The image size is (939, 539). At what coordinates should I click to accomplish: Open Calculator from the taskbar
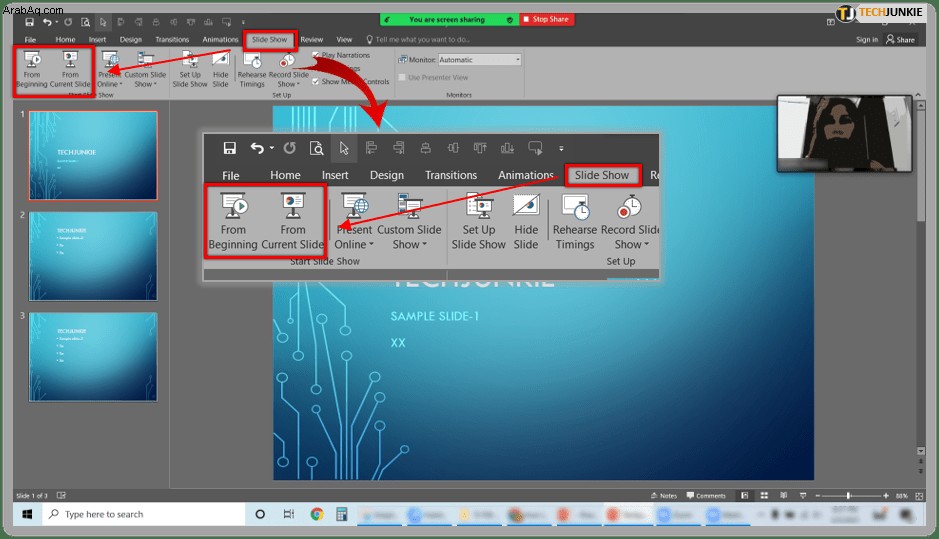click(x=342, y=514)
